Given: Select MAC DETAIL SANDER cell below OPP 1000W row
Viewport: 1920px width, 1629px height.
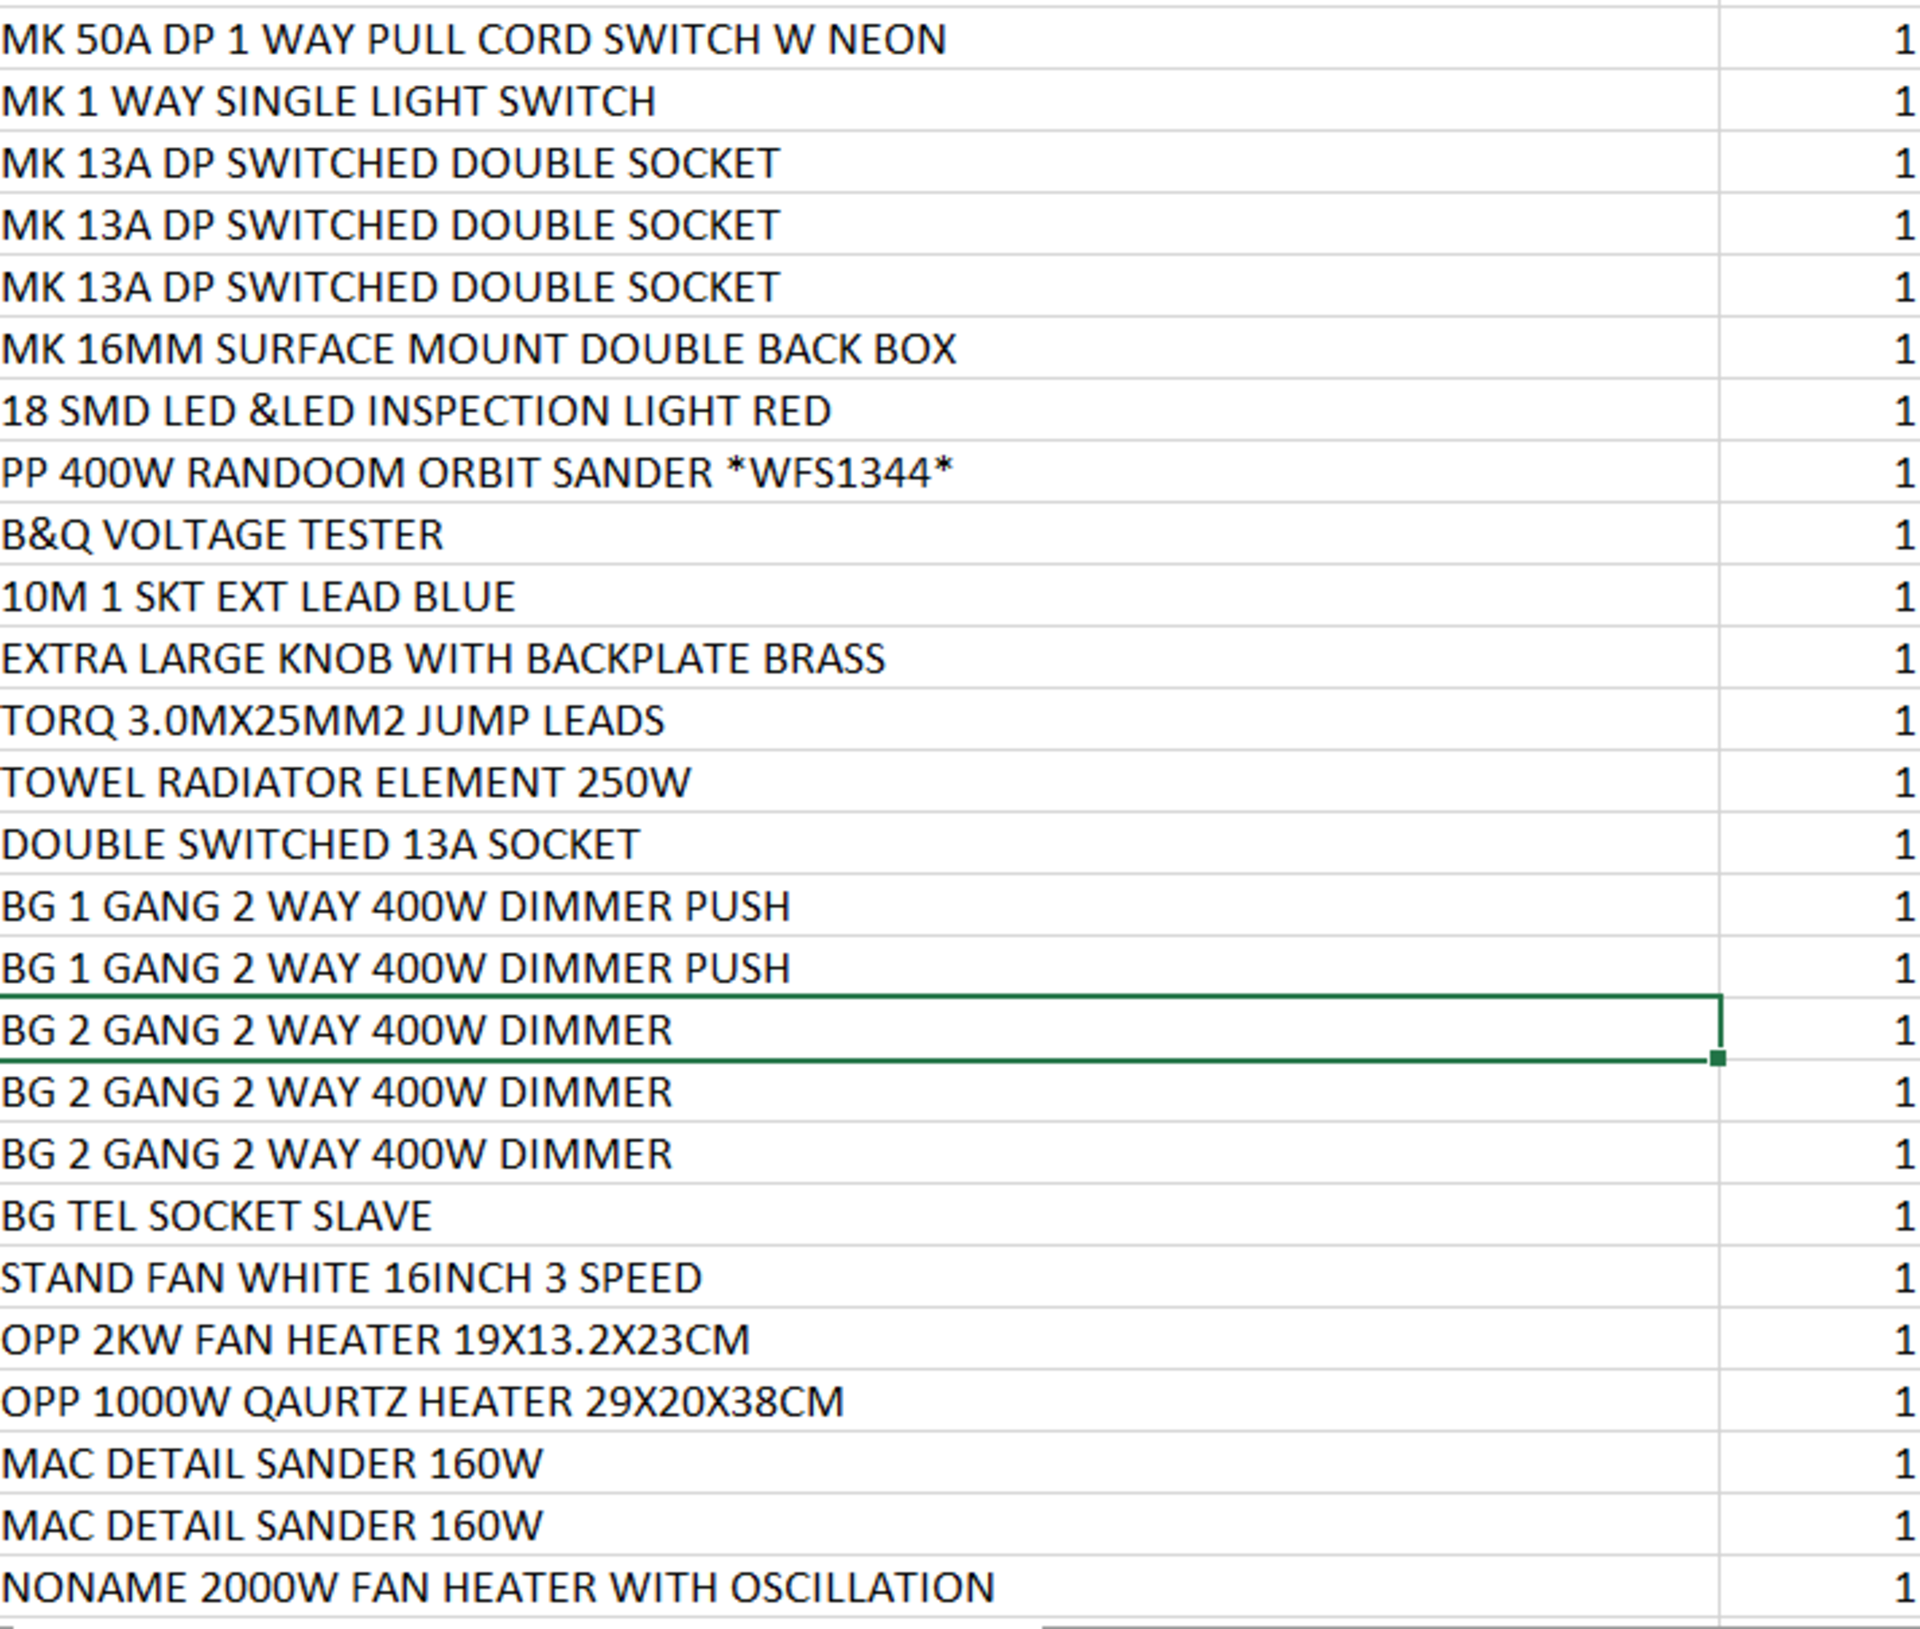Looking at the screenshot, I should [x=859, y=1464].
